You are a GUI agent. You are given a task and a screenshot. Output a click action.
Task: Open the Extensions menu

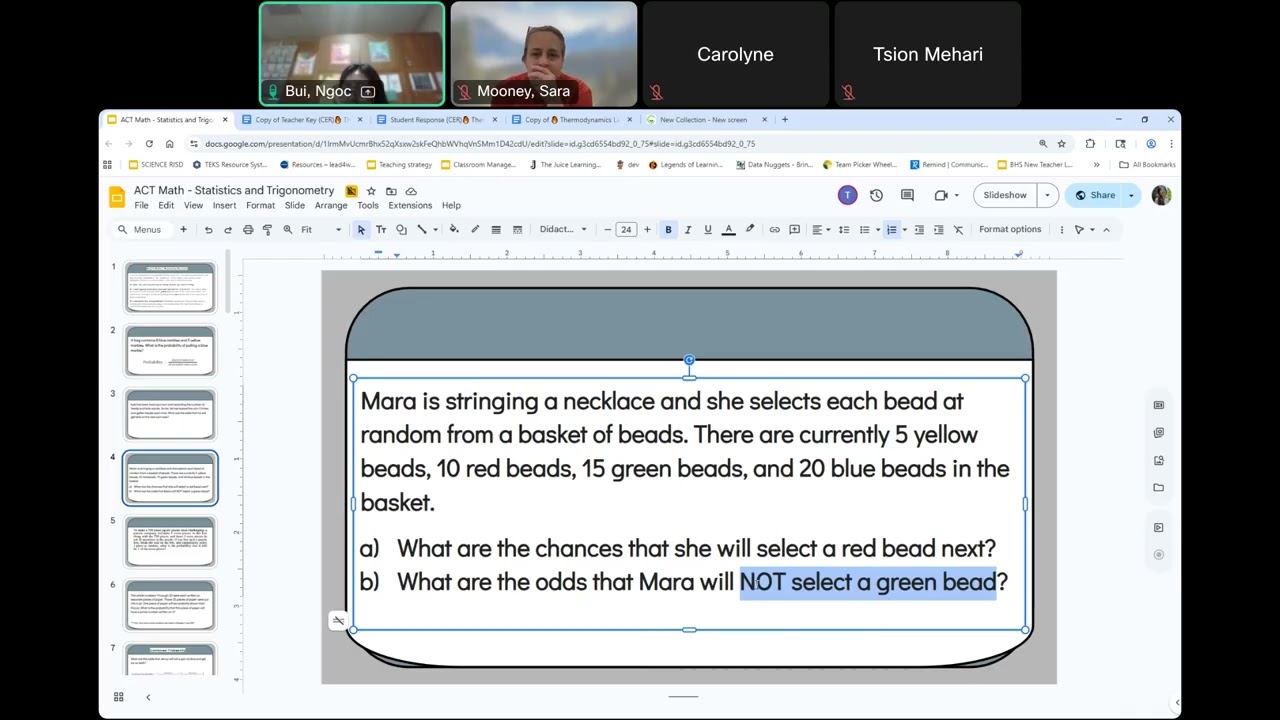410,206
